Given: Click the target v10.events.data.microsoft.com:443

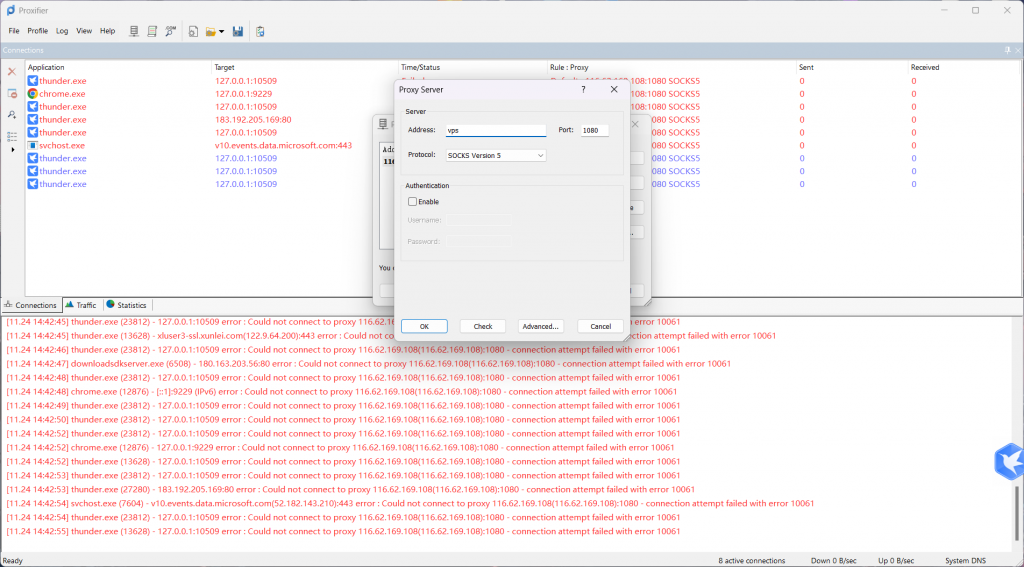Looking at the screenshot, I should click(283, 145).
